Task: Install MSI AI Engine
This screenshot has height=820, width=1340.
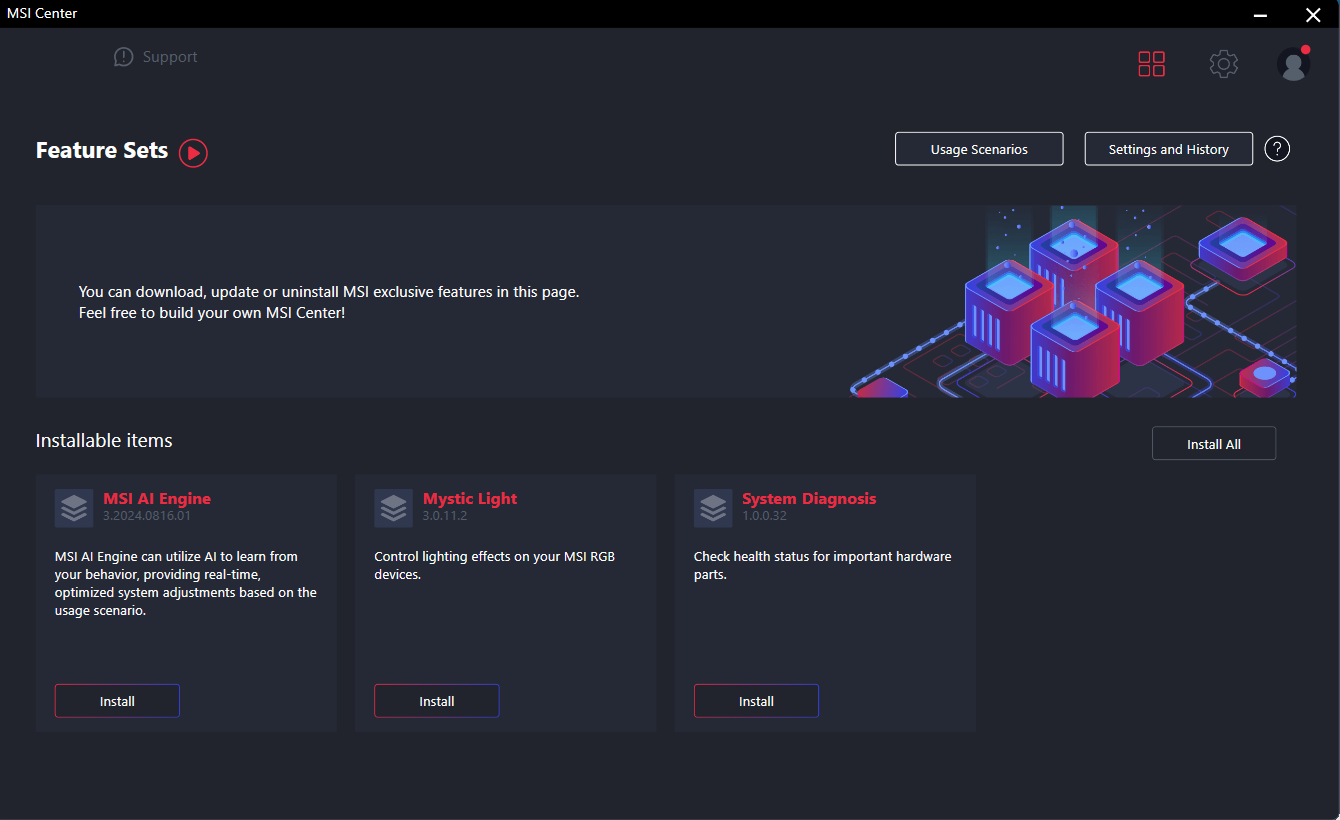Action: [117, 701]
